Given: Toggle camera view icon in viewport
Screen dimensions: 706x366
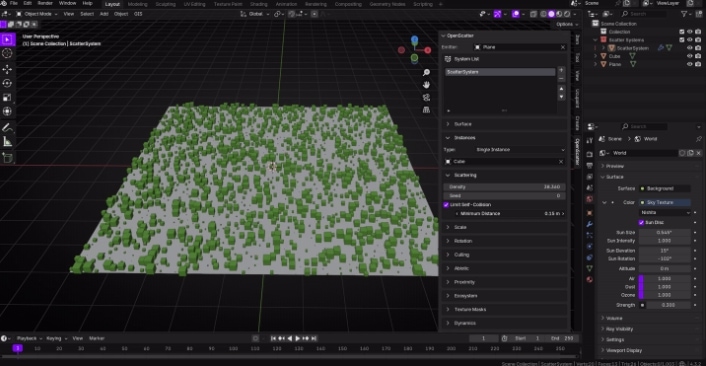Looking at the screenshot, I should [x=426, y=98].
